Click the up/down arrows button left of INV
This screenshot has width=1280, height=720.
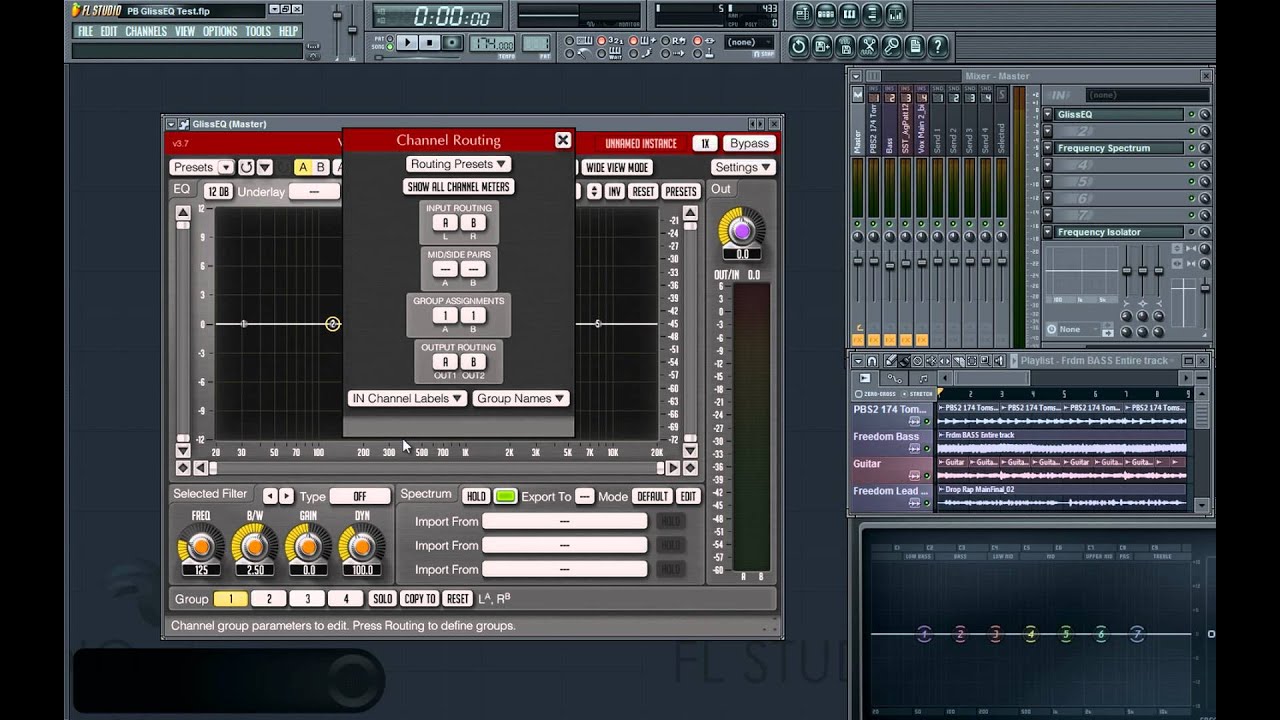tap(594, 191)
